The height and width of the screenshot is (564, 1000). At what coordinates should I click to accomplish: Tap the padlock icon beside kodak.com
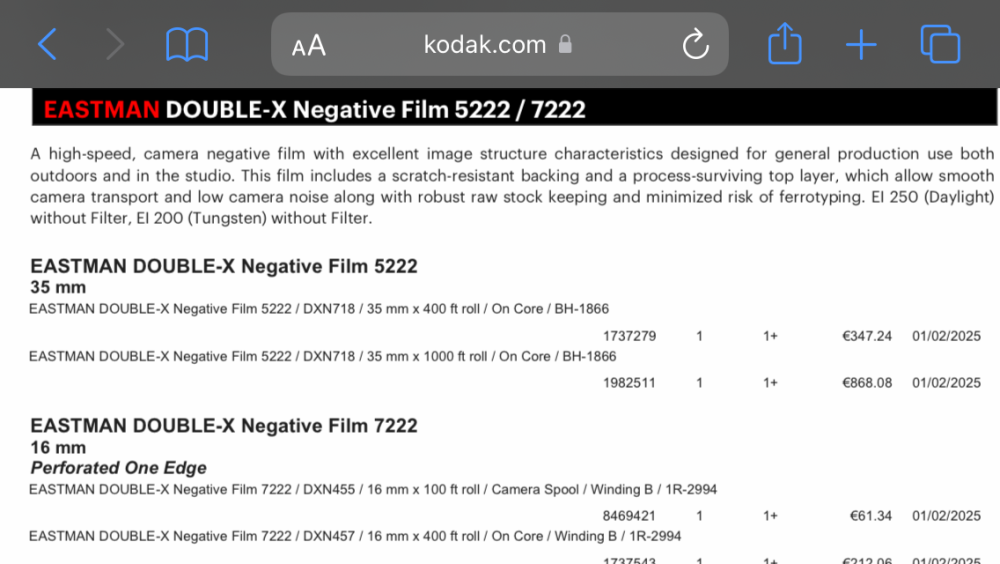565,44
